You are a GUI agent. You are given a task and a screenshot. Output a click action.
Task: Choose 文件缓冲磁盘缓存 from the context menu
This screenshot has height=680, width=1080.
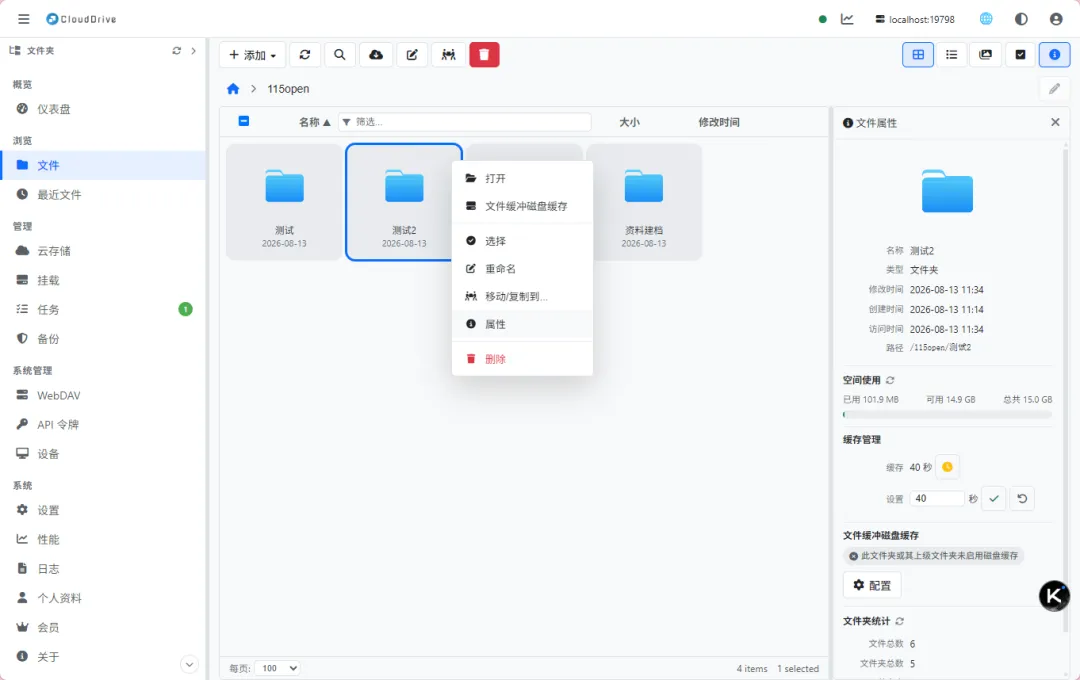point(522,206)
